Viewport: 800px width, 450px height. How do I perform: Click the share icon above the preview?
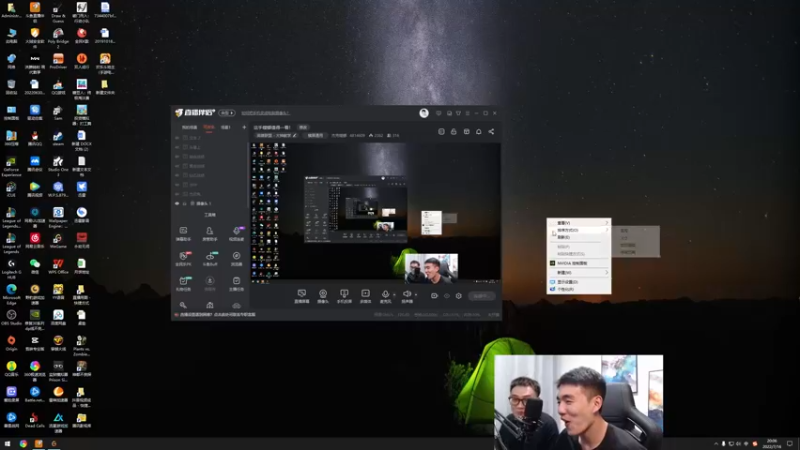click(x=491, y=132)
